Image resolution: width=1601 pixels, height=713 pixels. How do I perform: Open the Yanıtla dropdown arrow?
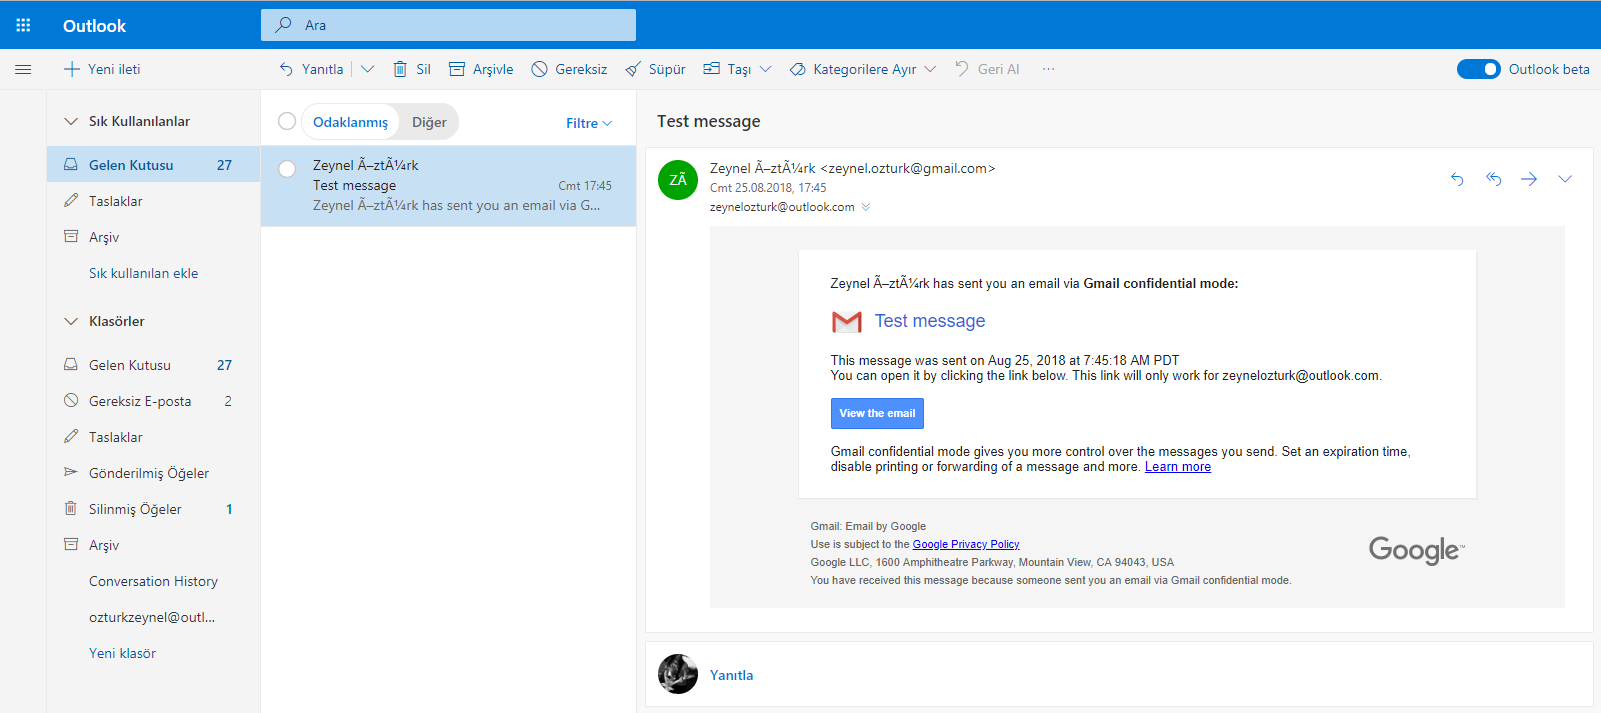click(x=367, y=69)
